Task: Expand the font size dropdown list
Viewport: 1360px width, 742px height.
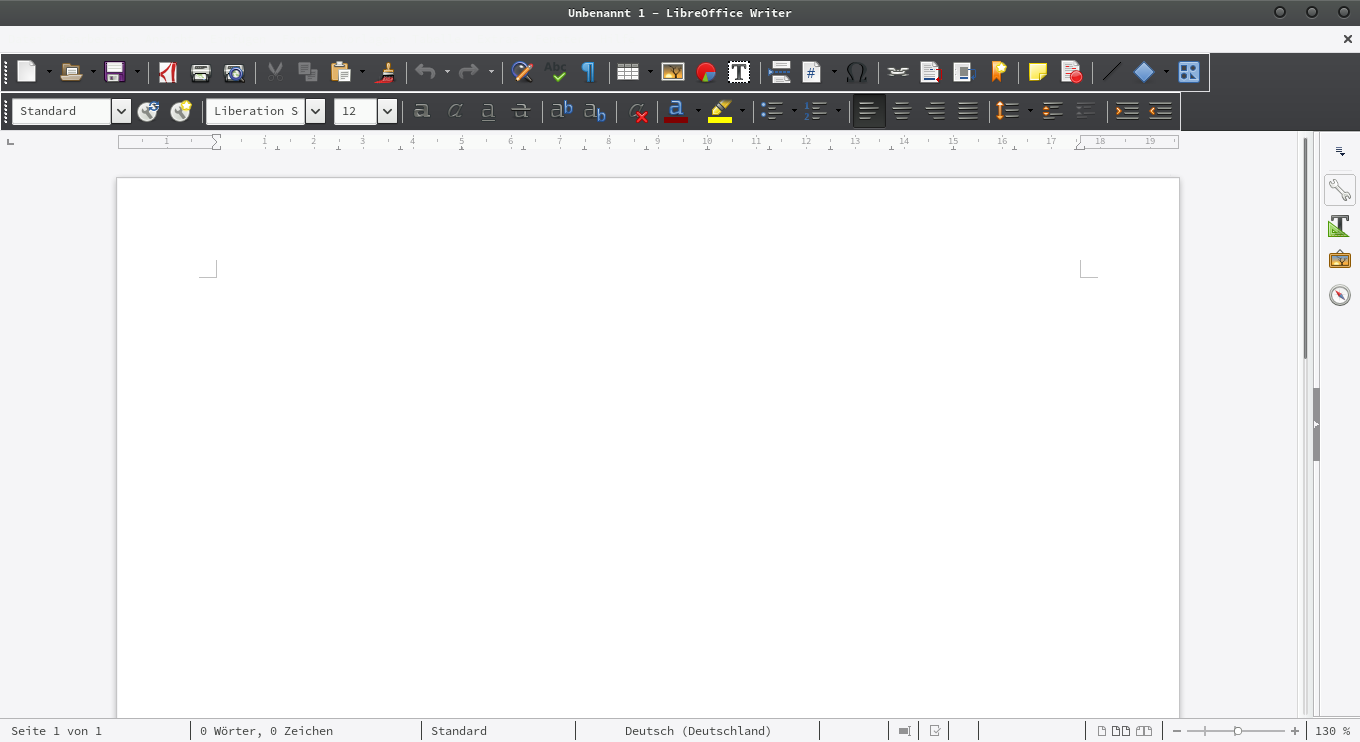Action: point(387,111)
